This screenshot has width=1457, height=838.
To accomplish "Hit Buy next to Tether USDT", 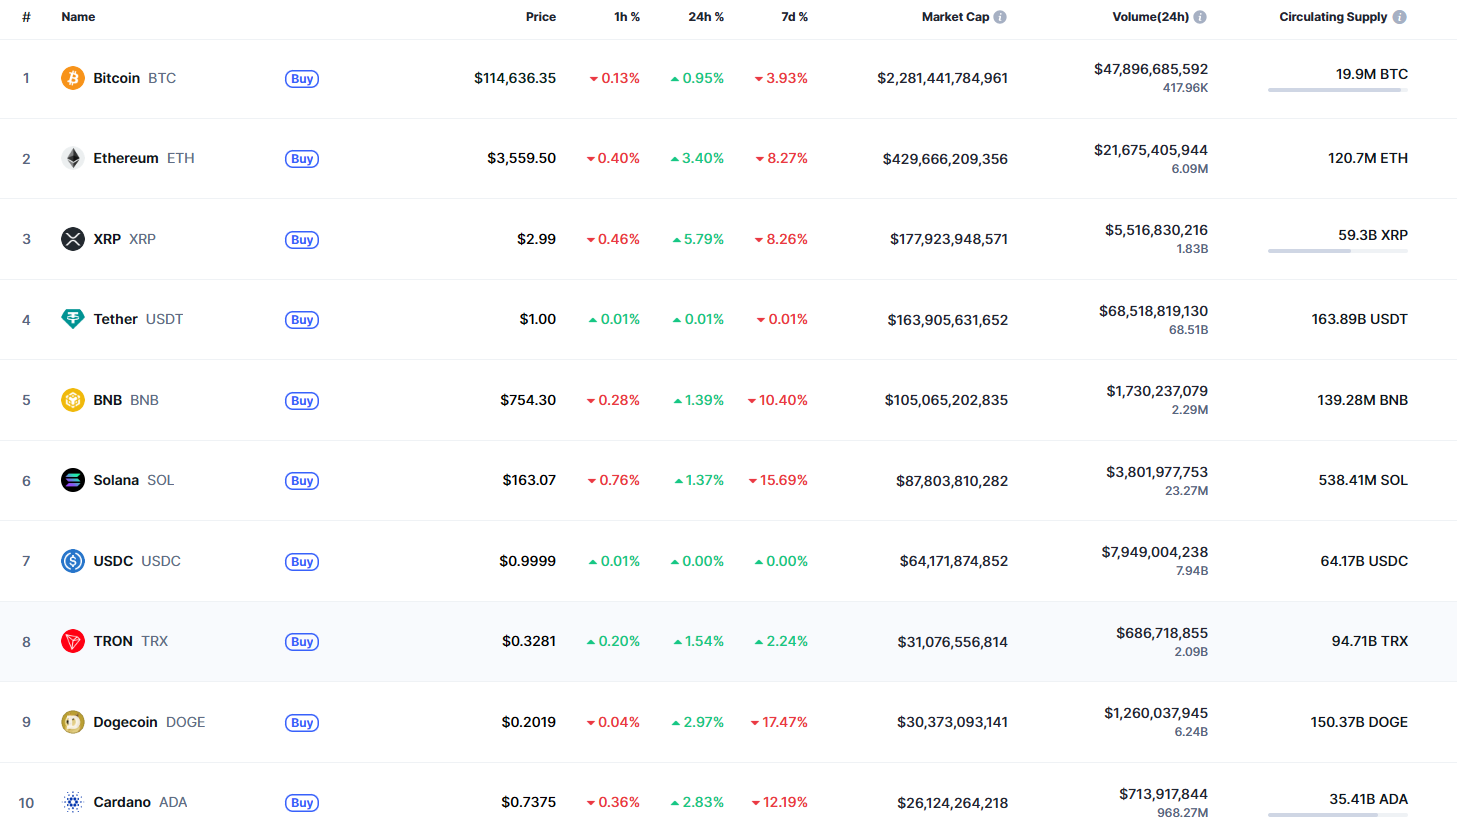I will (x=302, y=320).
